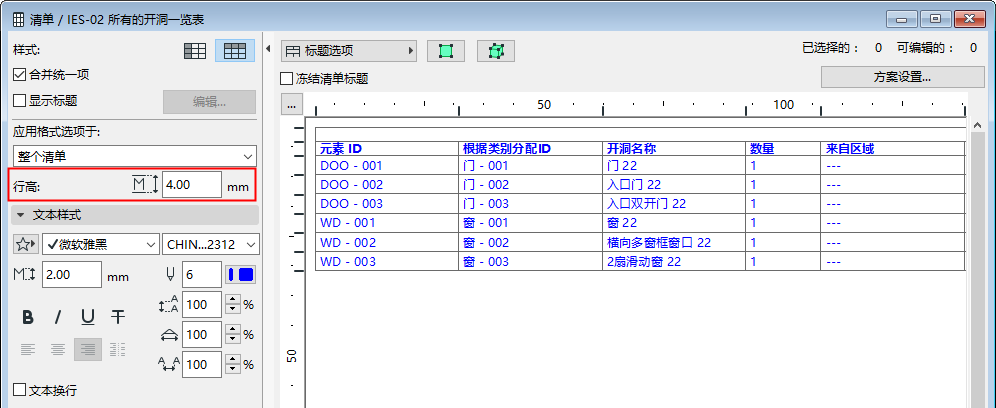
Task: Toggle underline text formatting
Action: 88,316
